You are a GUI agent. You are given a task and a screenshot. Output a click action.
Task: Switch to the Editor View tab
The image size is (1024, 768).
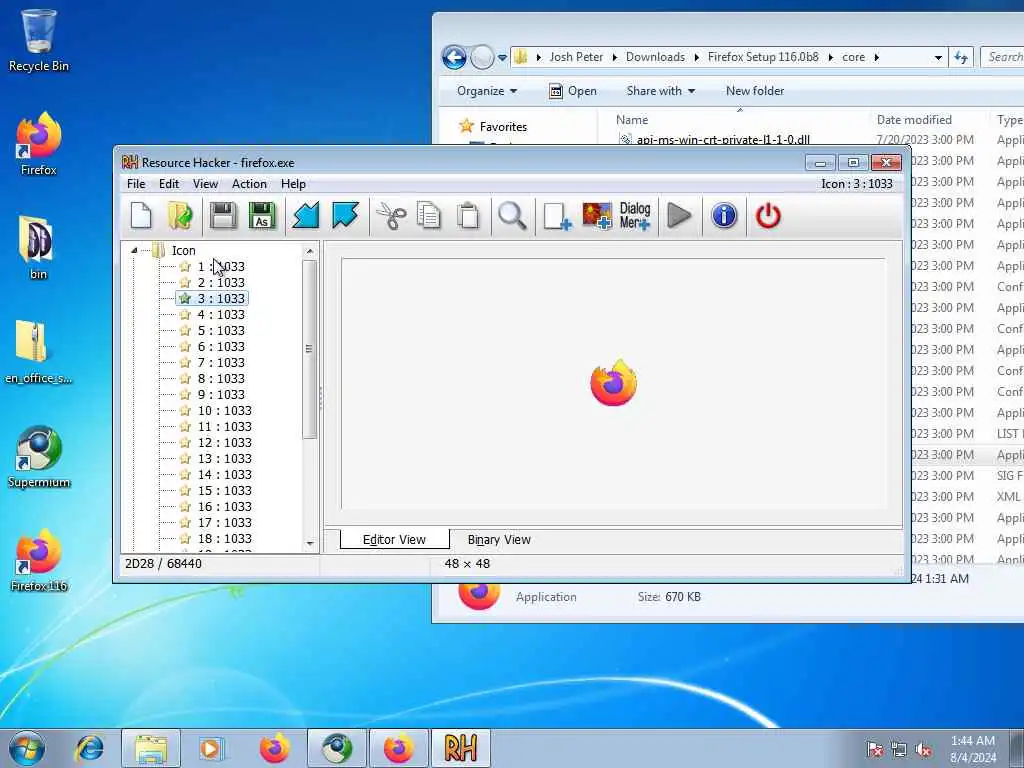[x=394, y=539]
